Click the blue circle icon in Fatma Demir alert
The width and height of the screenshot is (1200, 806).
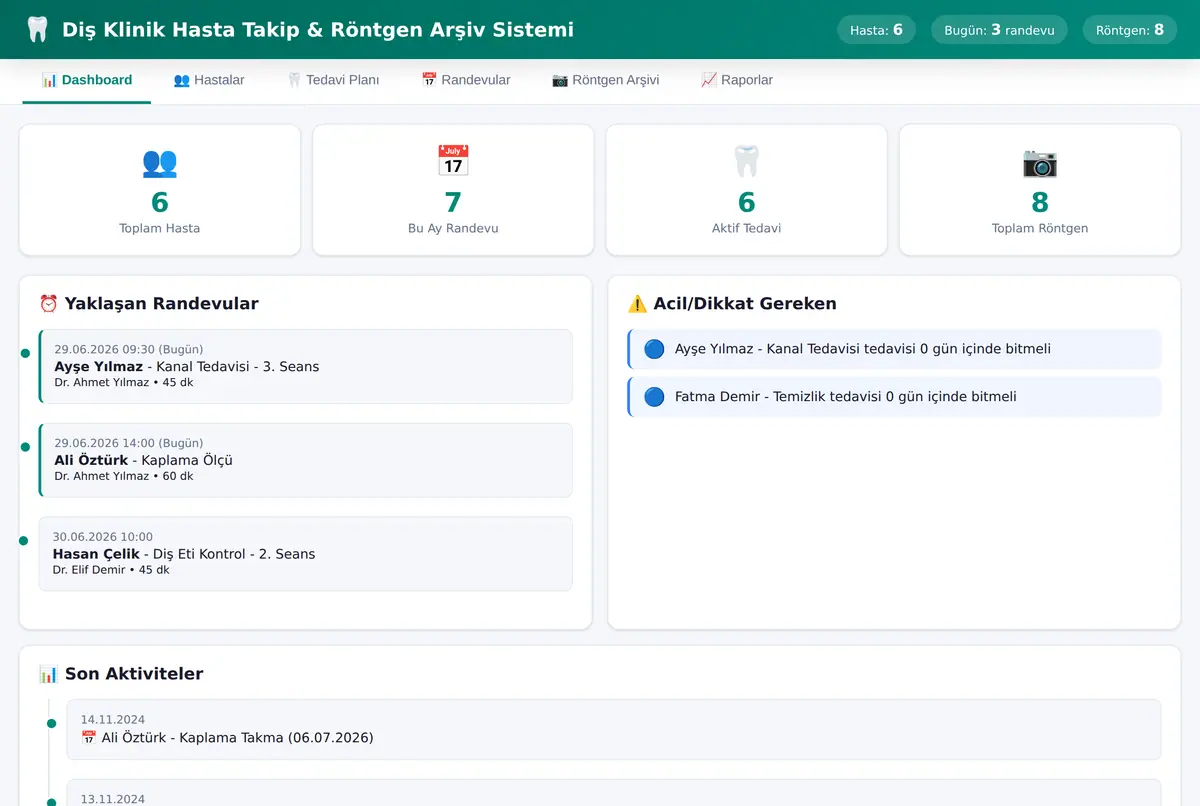pos(654,397)
